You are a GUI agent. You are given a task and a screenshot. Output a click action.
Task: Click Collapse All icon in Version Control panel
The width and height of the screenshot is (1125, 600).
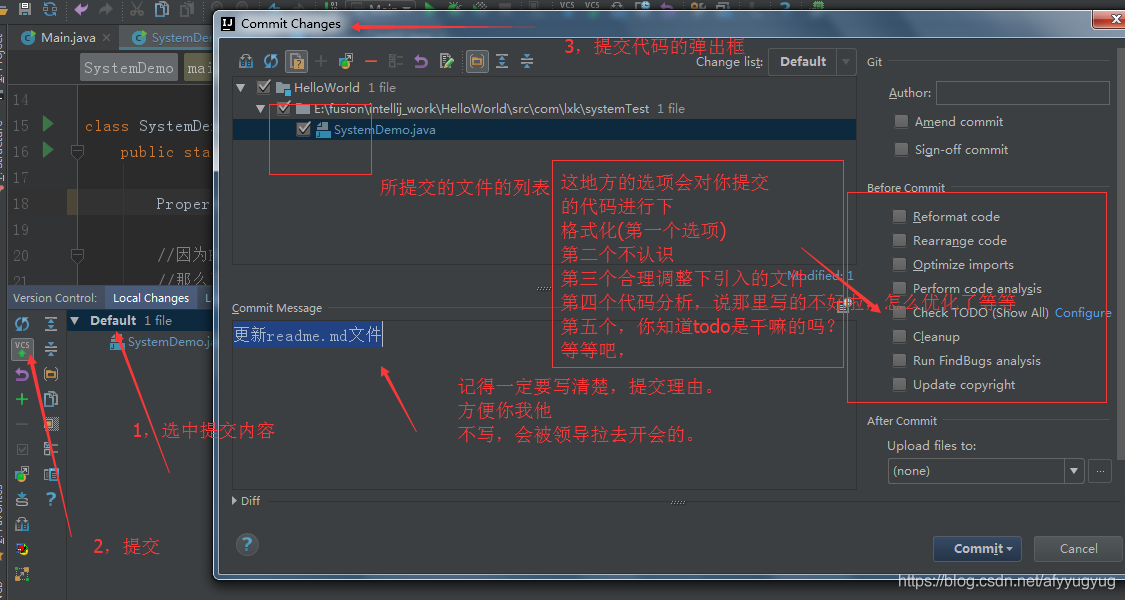click(51, 349)
